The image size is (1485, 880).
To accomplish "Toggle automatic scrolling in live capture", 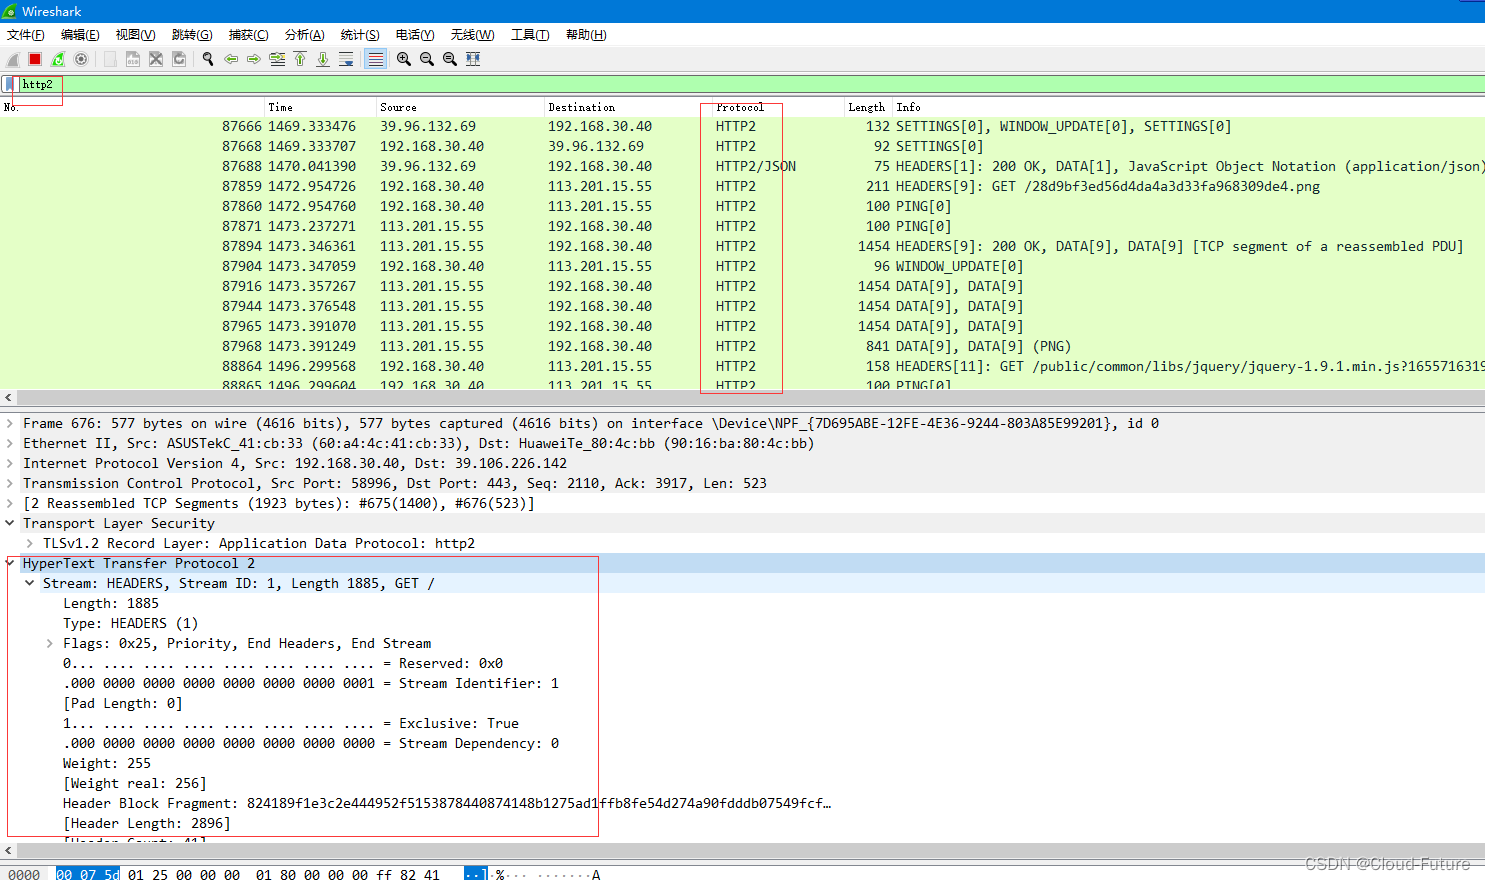I will point(346,59).
